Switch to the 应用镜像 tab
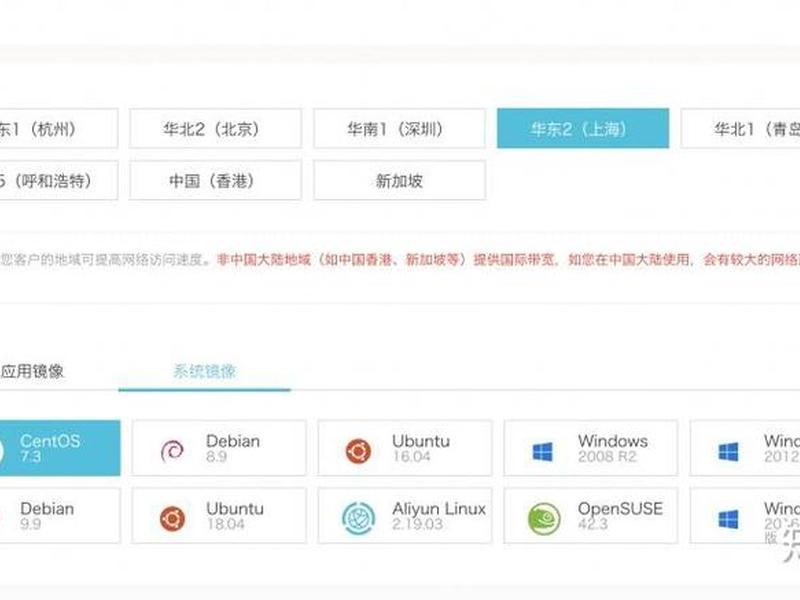Screen dimensions: 800x600 32,371
